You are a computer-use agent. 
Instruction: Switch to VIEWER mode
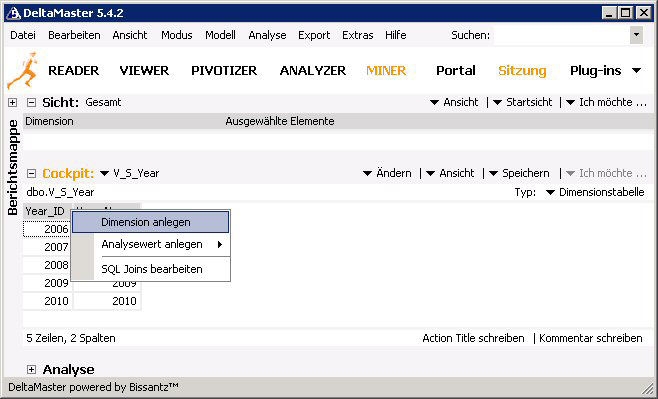coord(144,70)
